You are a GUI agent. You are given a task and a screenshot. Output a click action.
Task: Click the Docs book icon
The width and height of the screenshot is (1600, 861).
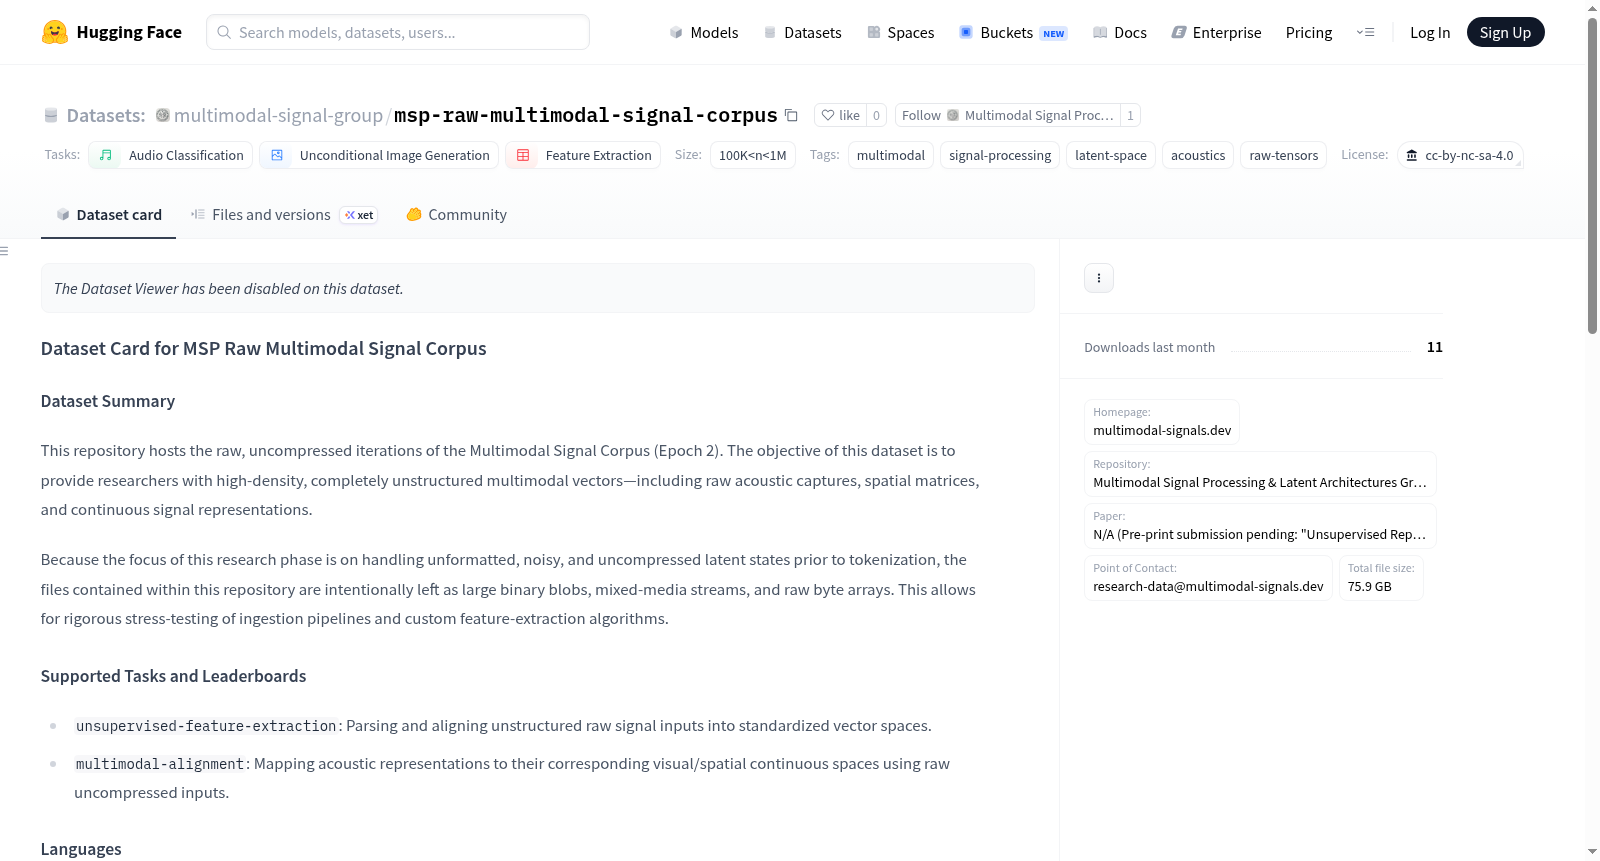point(1100,33)
